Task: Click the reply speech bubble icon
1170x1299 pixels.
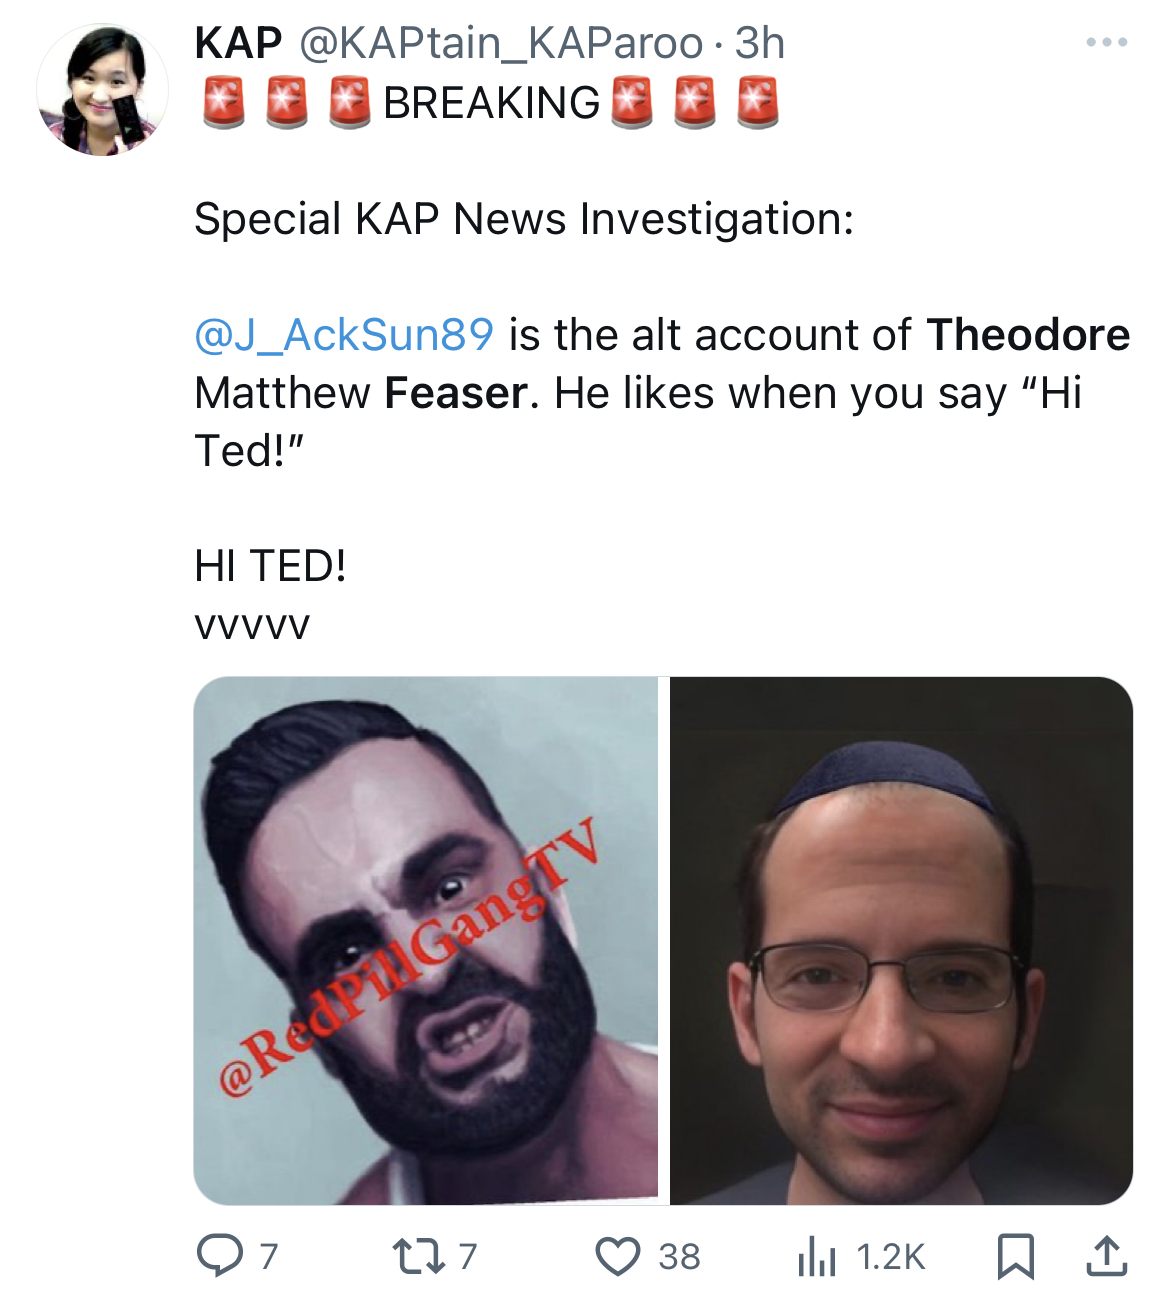Action: [219, 1256]
